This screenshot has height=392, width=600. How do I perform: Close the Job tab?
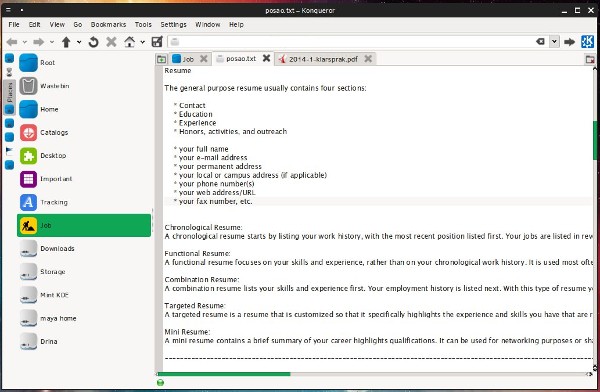pyautogui.click(x=204, y=59)
